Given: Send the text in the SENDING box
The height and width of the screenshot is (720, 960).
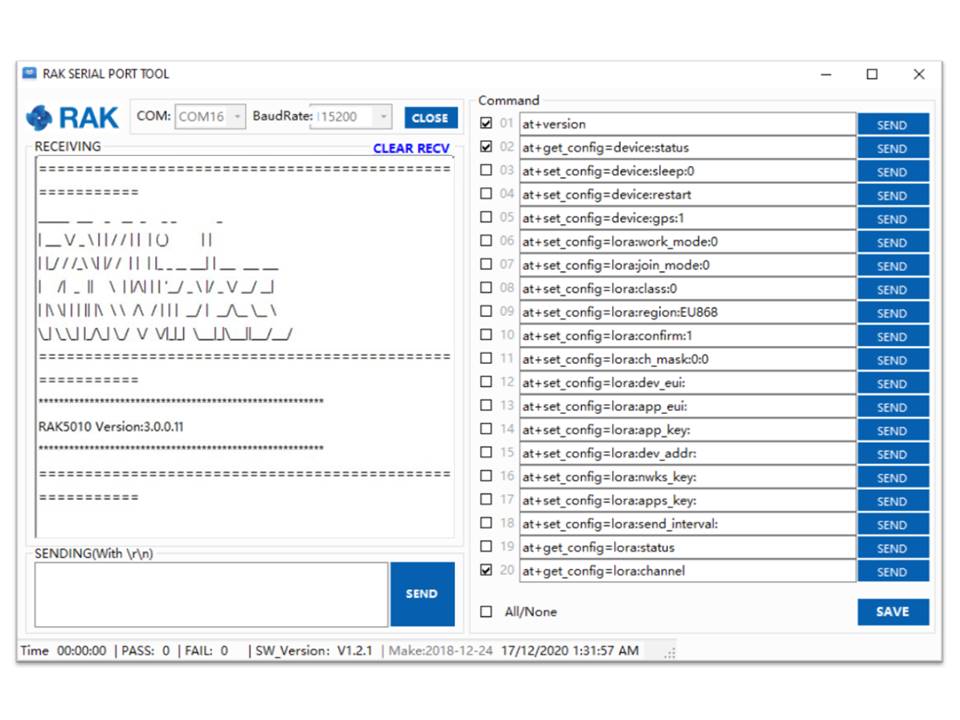Looking at the screenshot, I should pyautogui.click(x=422, y=594).
